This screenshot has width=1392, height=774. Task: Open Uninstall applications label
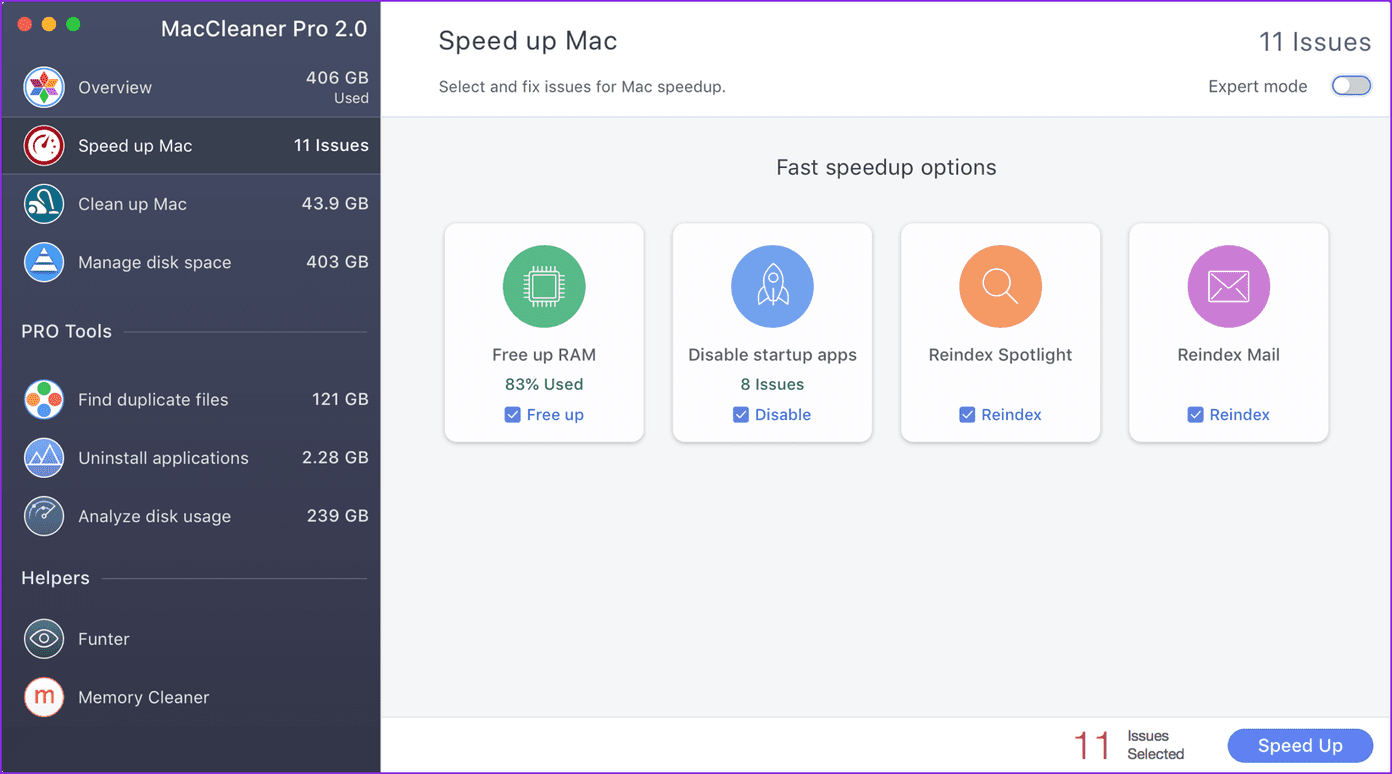(x=163, y=458)
